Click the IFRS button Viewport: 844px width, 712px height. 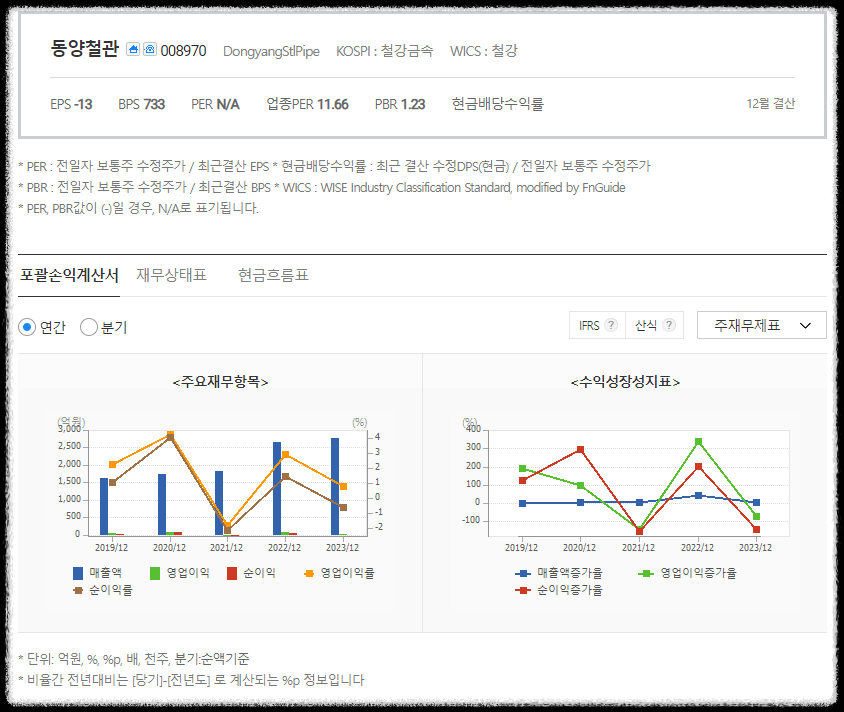point(597,325)
